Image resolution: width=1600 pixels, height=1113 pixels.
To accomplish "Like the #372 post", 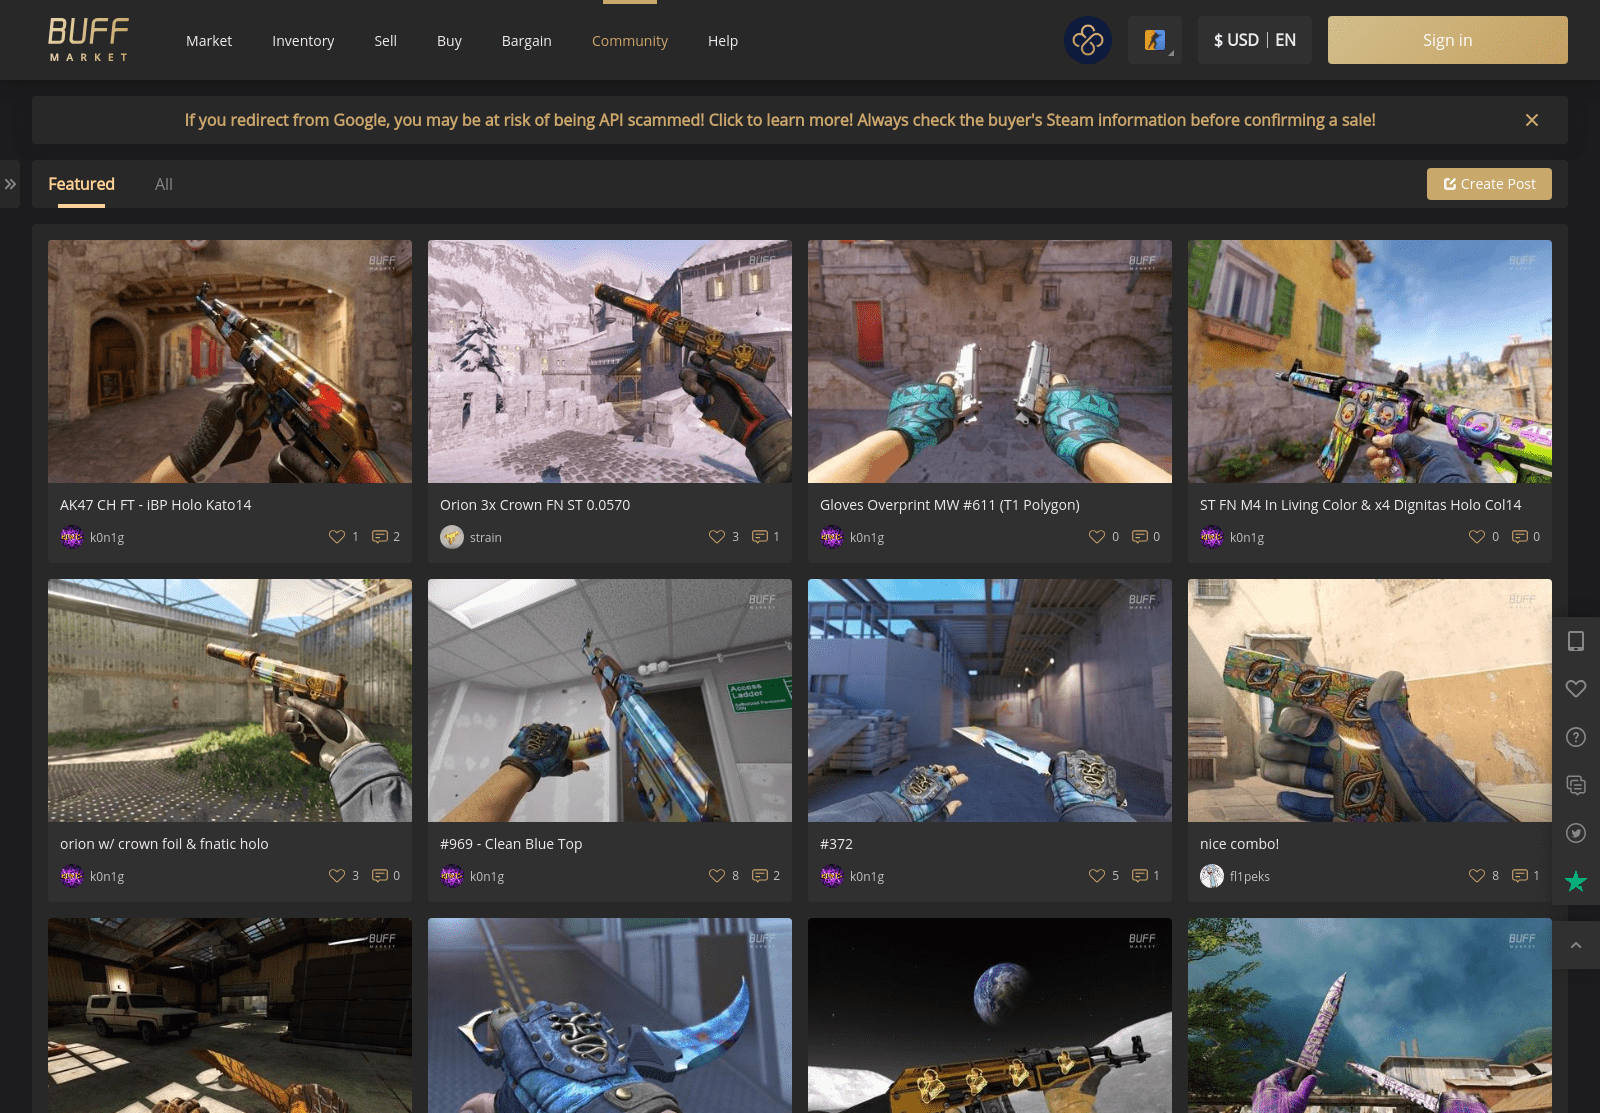I will pos(1097,876).
